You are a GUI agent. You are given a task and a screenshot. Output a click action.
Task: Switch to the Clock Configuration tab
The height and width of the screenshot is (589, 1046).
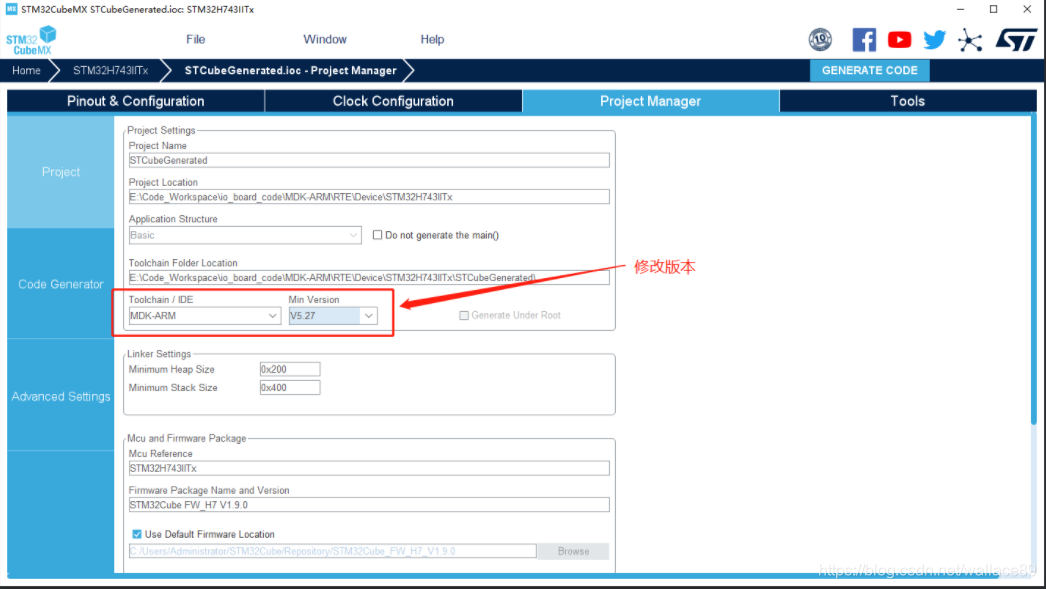point(393,100)
